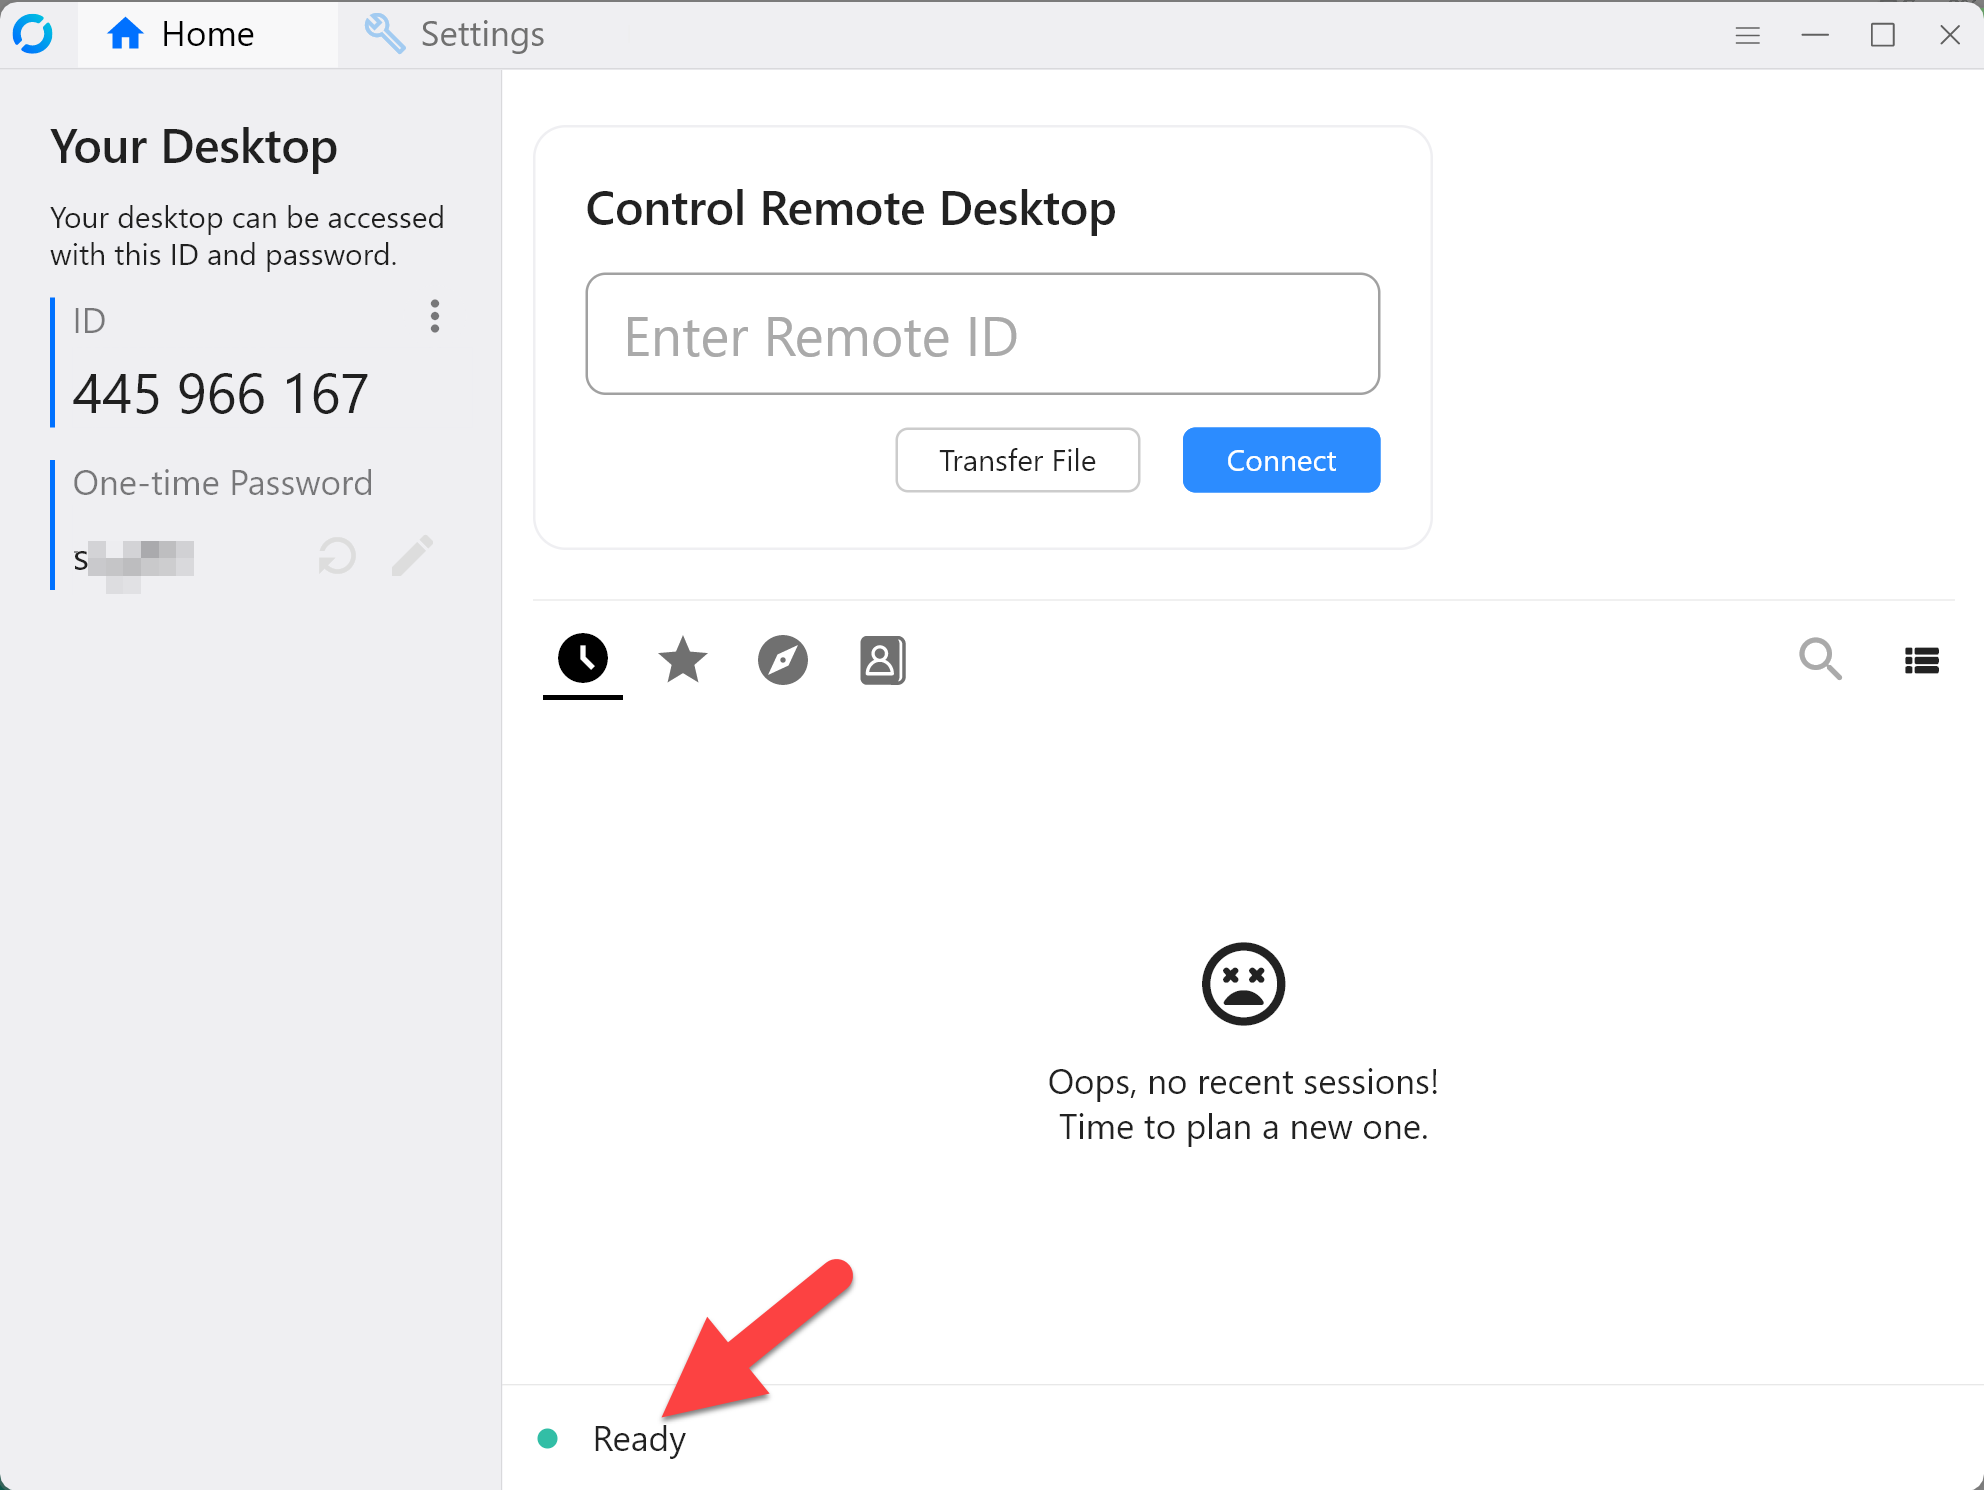Open the Favorites star tab
Screen dimensions: 1984x1490
coord(683,660)
